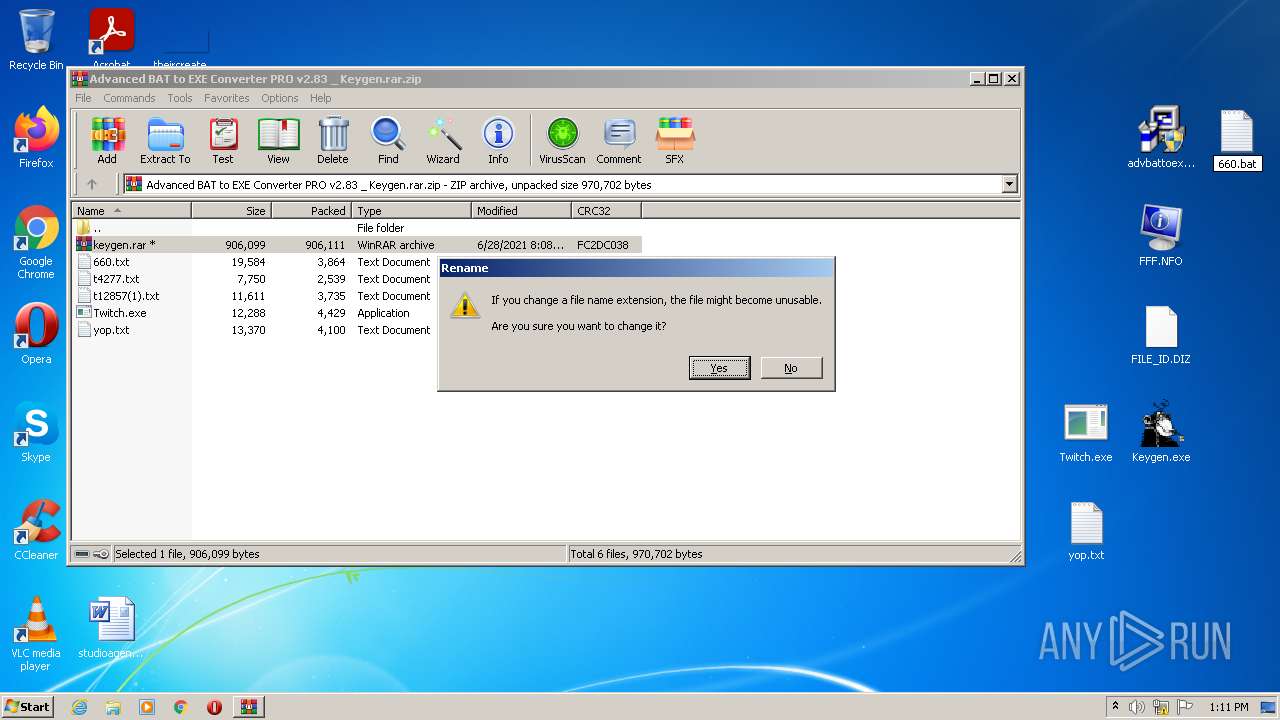Open the Favorites menu
The width and height of the screenshot is (1280, 720).
pos(227,98)
